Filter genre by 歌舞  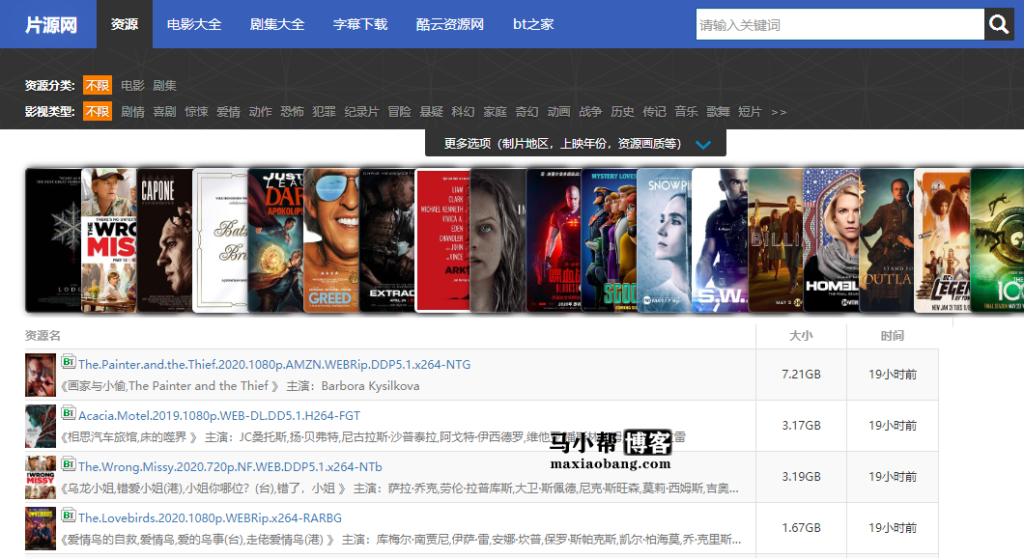(x=718, y=112)
